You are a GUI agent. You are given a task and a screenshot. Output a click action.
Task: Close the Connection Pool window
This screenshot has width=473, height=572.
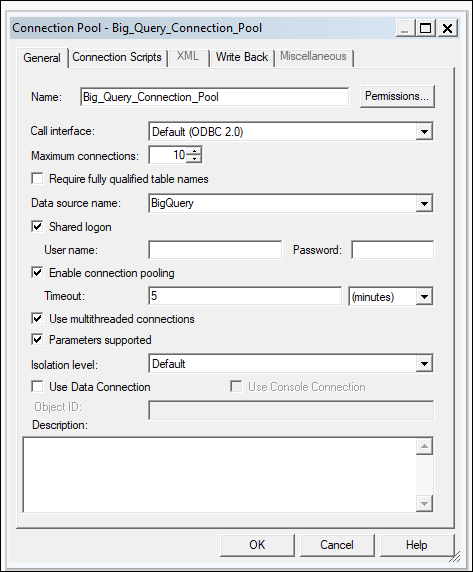447,28
